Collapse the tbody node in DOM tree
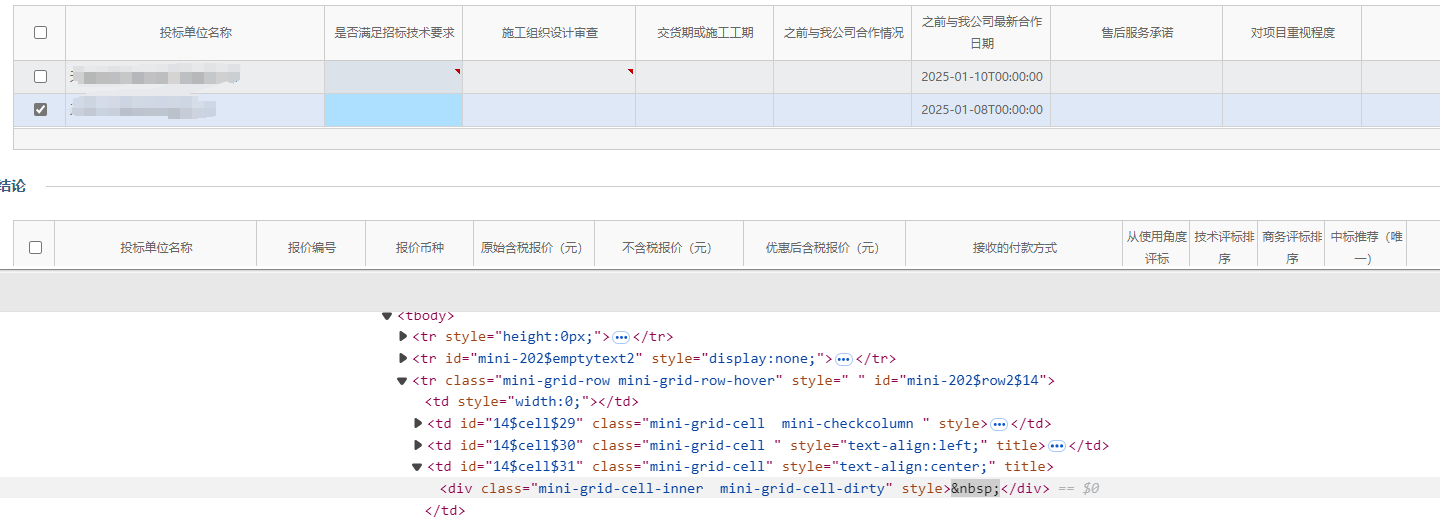Screen dimensions: 1440x524 click(x=387, y=316)
